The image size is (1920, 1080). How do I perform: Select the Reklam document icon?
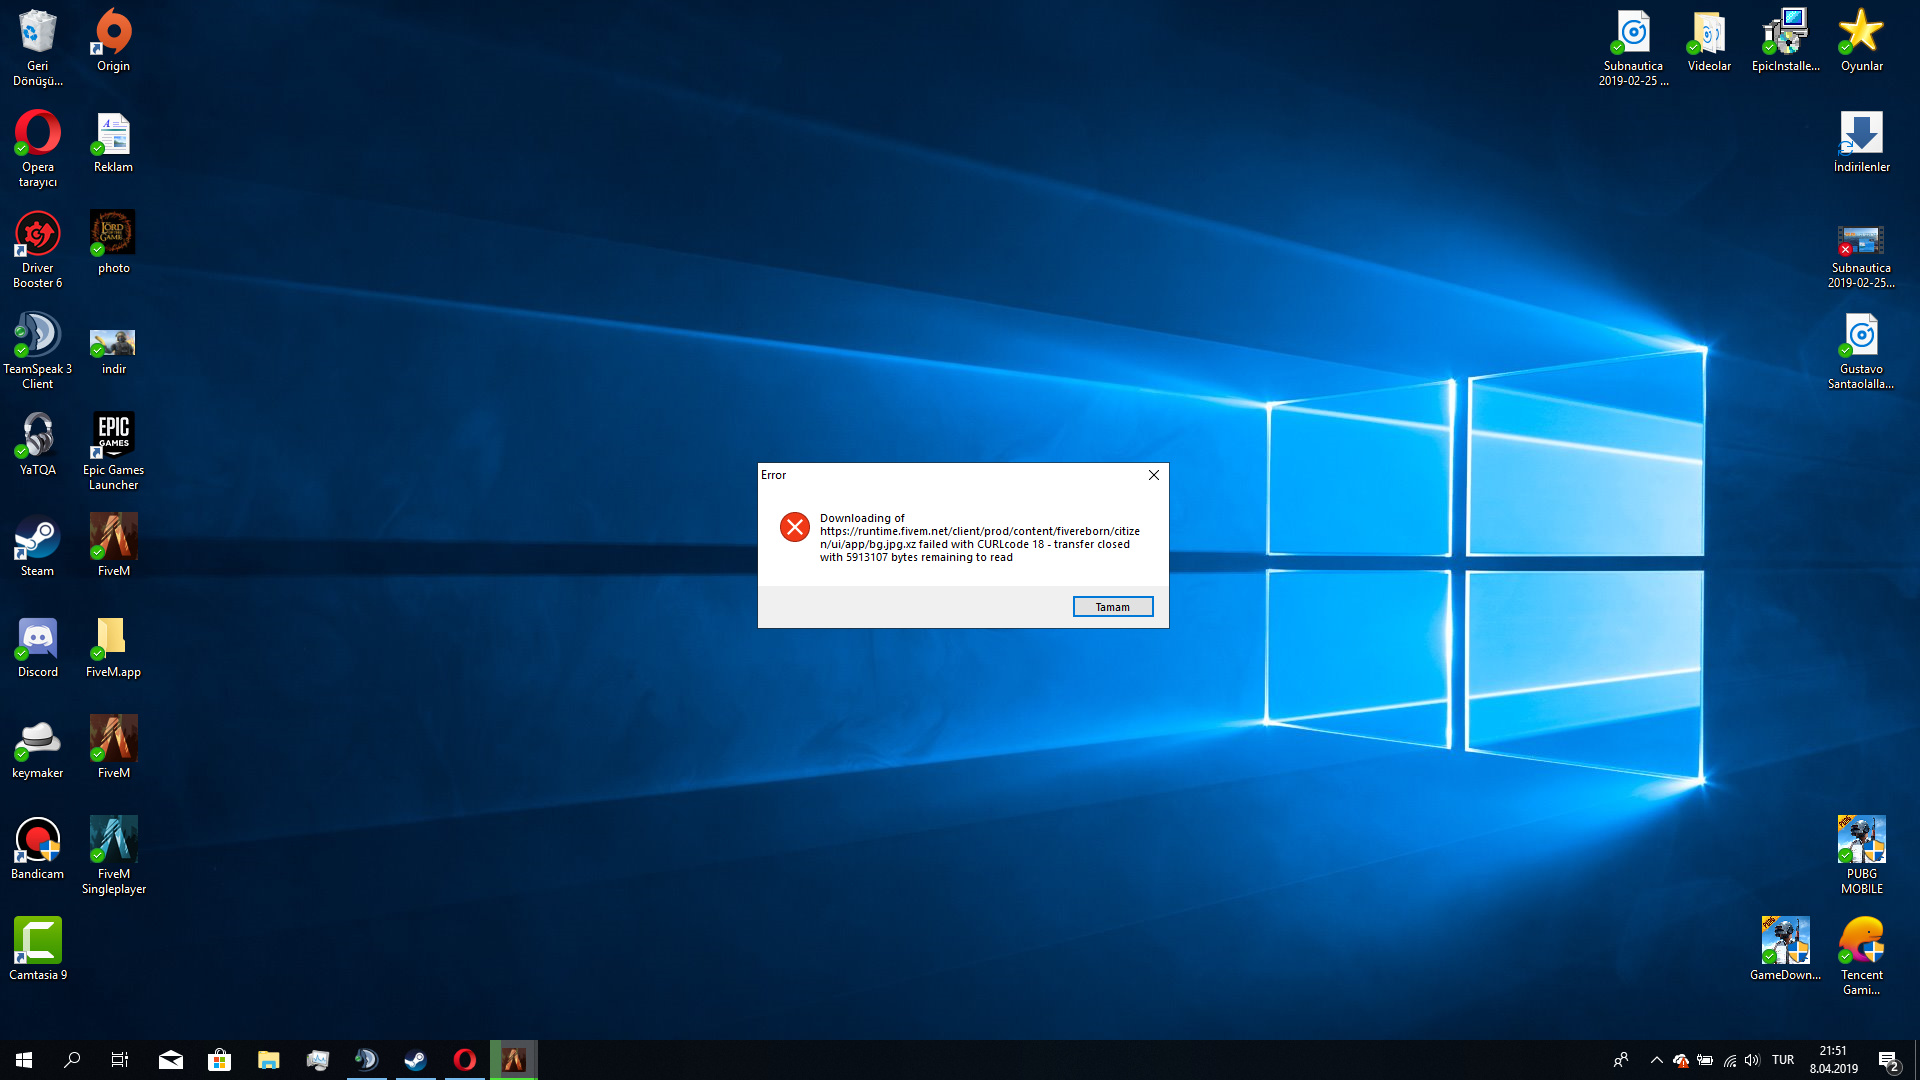(114, 142)
